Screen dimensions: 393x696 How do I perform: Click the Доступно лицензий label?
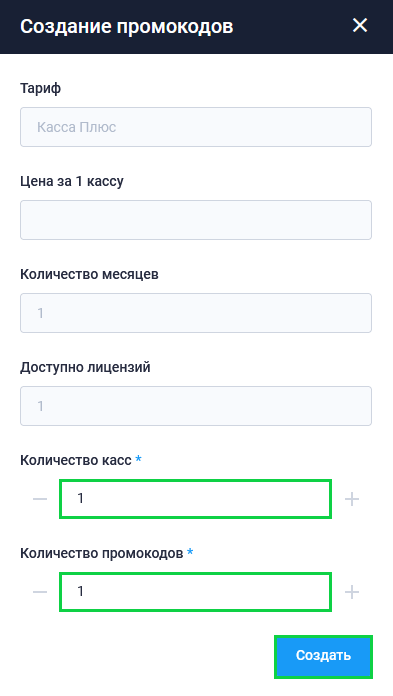click(85, 368)
